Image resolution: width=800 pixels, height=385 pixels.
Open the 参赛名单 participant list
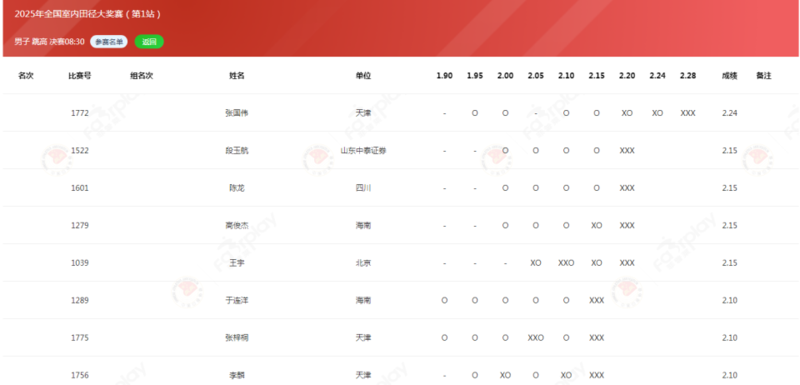pos(109,42)
